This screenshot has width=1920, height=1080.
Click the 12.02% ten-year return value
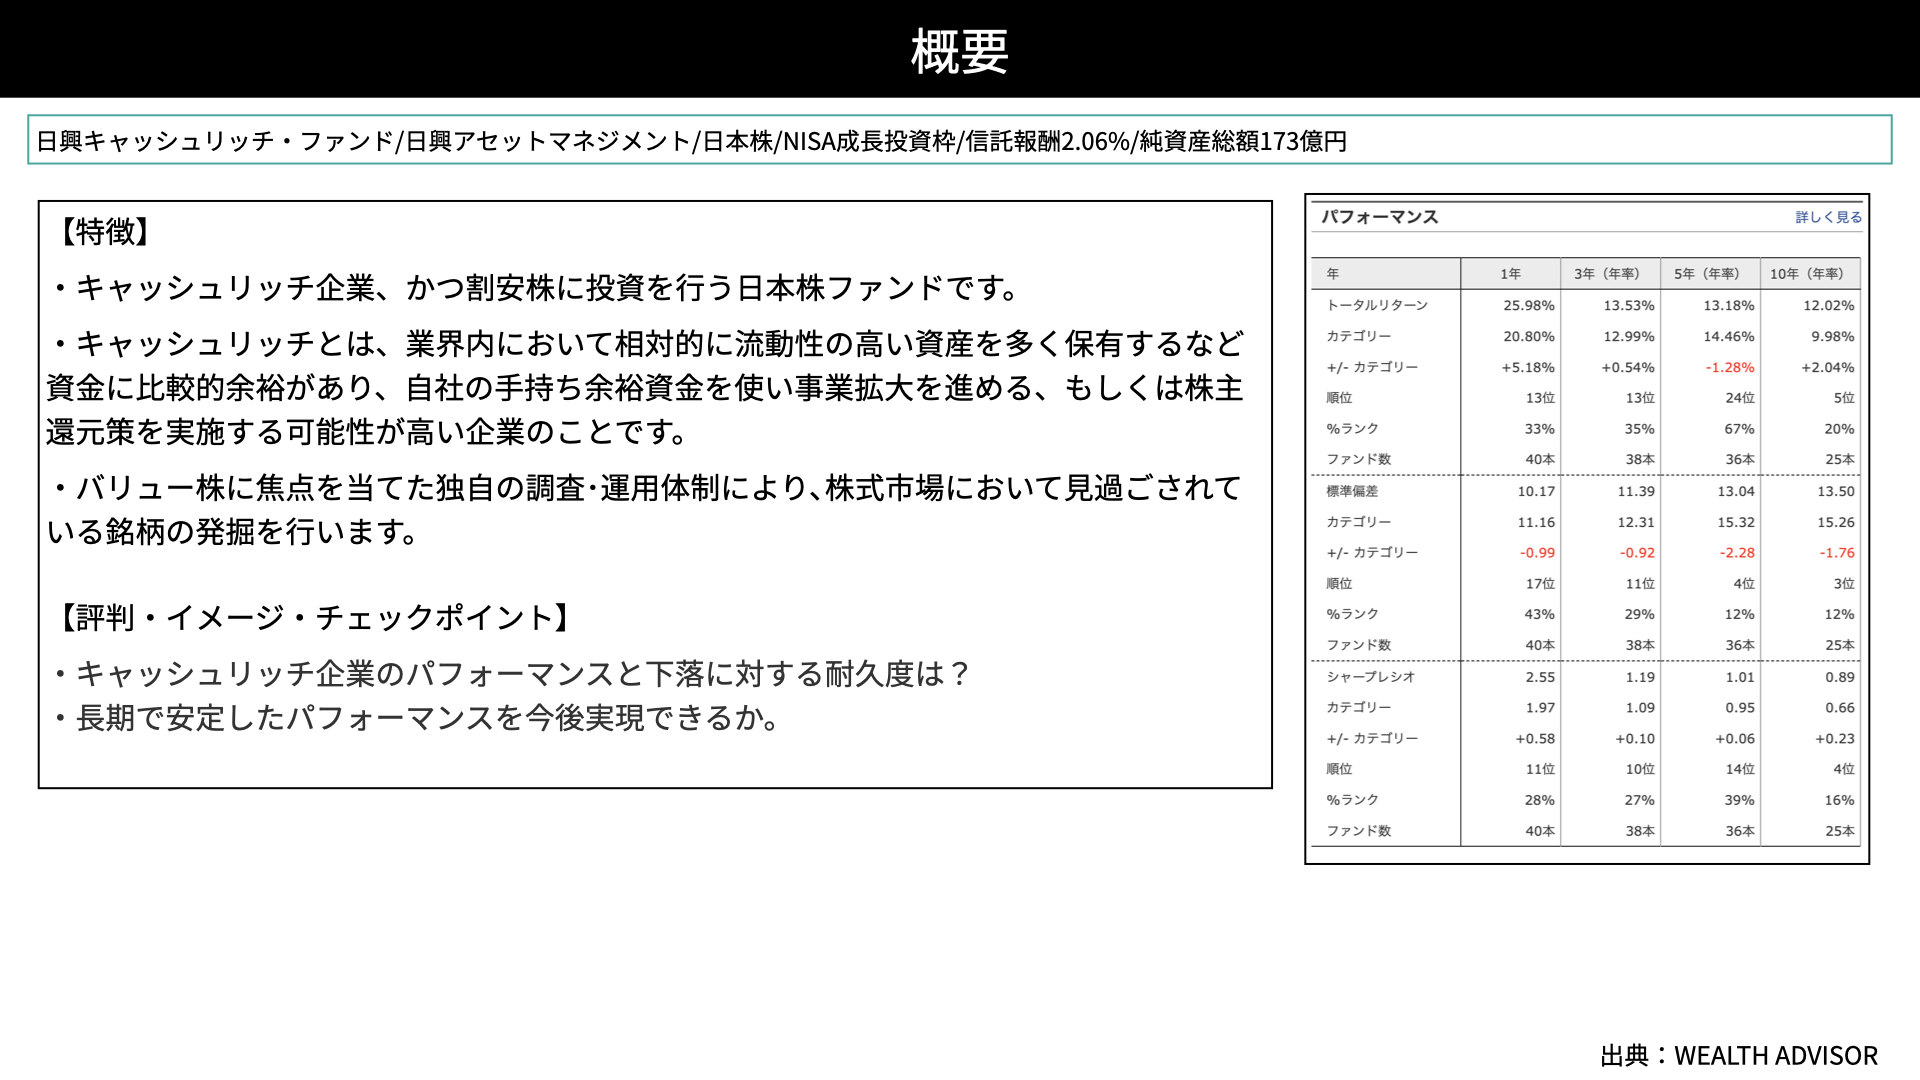click(1829, 305)
